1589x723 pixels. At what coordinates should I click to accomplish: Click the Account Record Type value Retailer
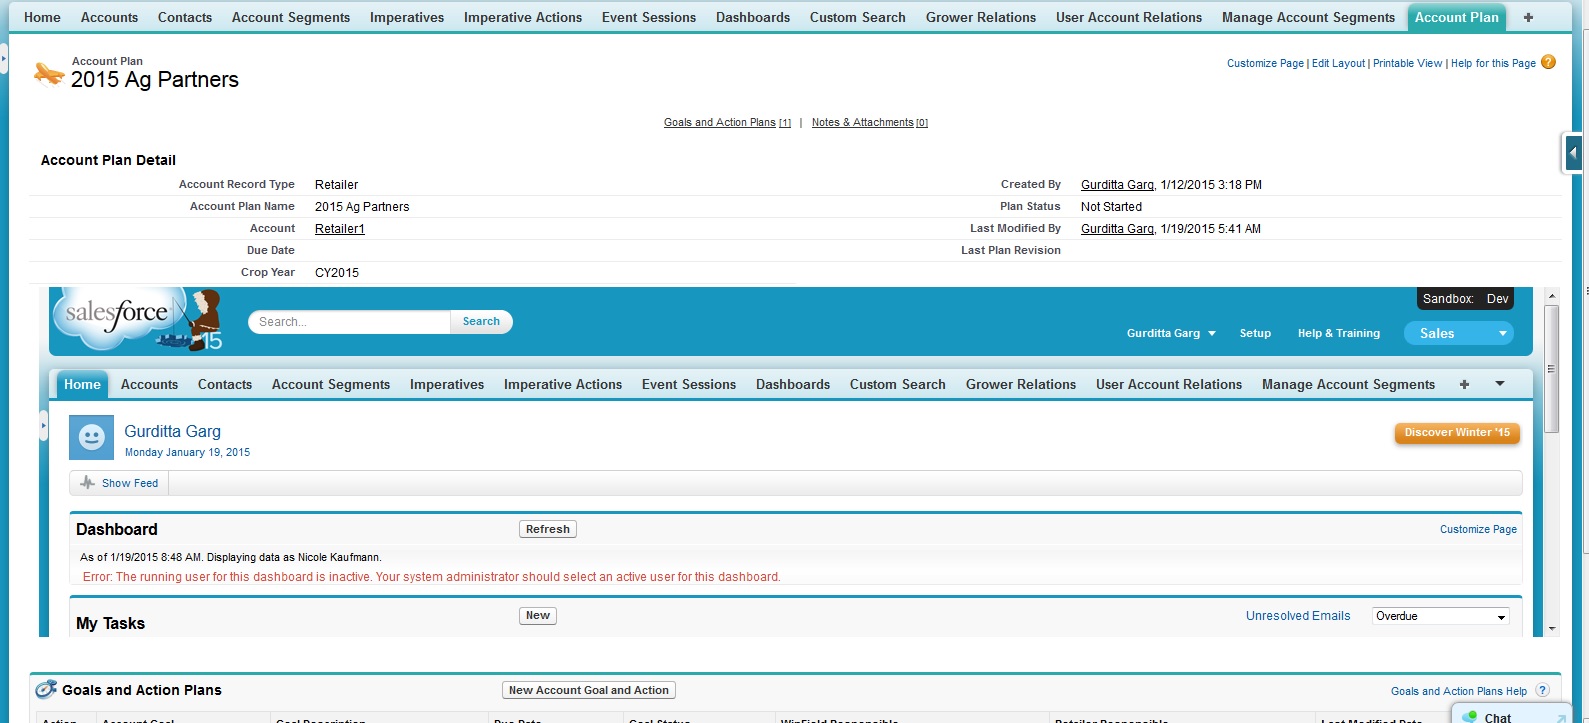pos(336,185)
